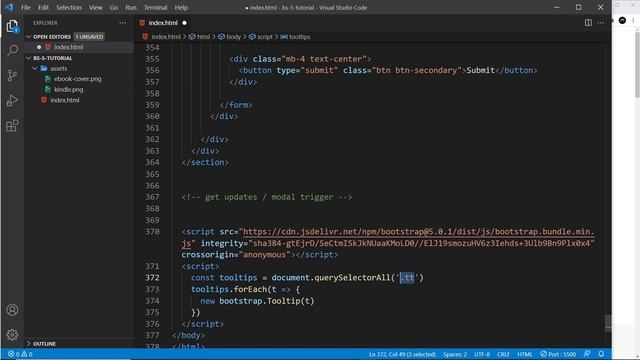Select index.html under Open Editors
Image resolution: width=640 pixels, height=360 pixels.
(69, 47)
